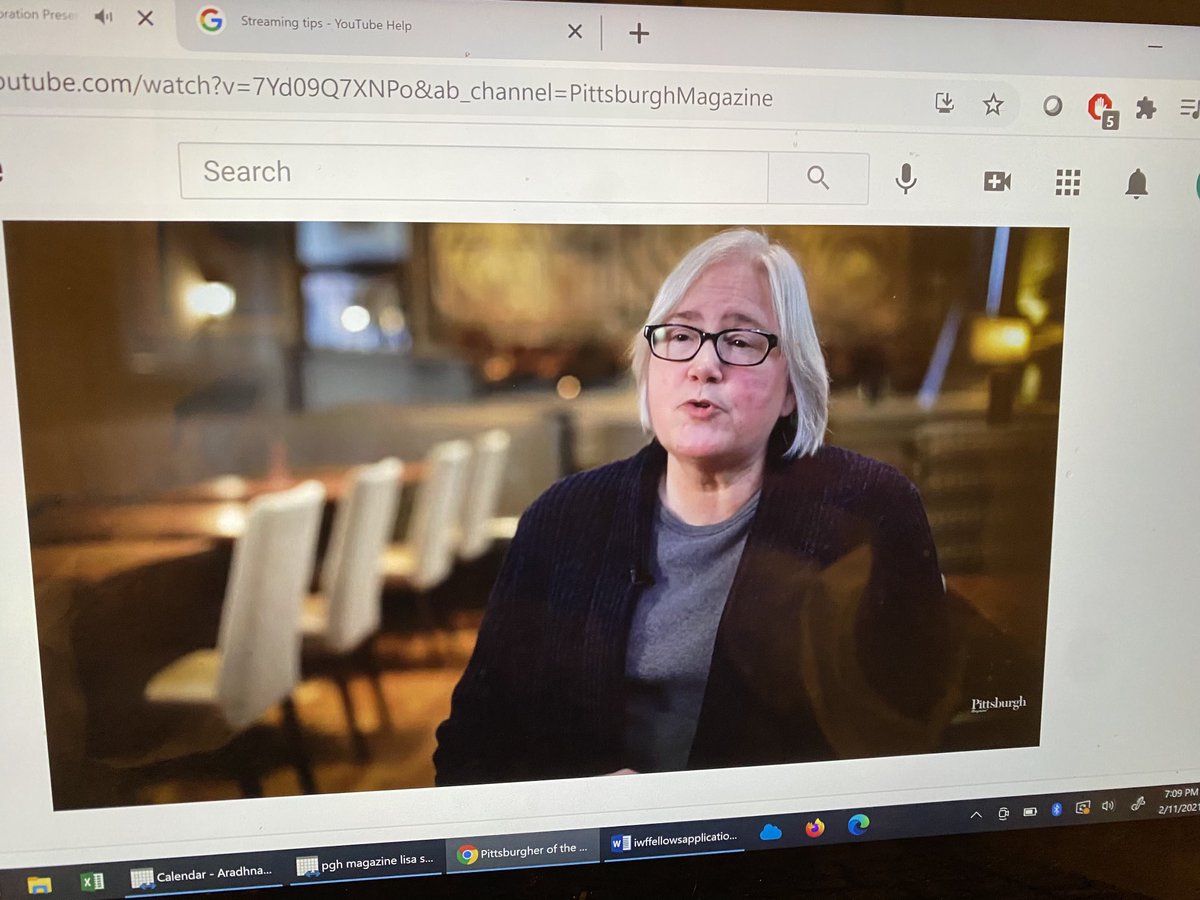
Task: Click the YouTube URL in the address bar
Action: coord(386,92)
